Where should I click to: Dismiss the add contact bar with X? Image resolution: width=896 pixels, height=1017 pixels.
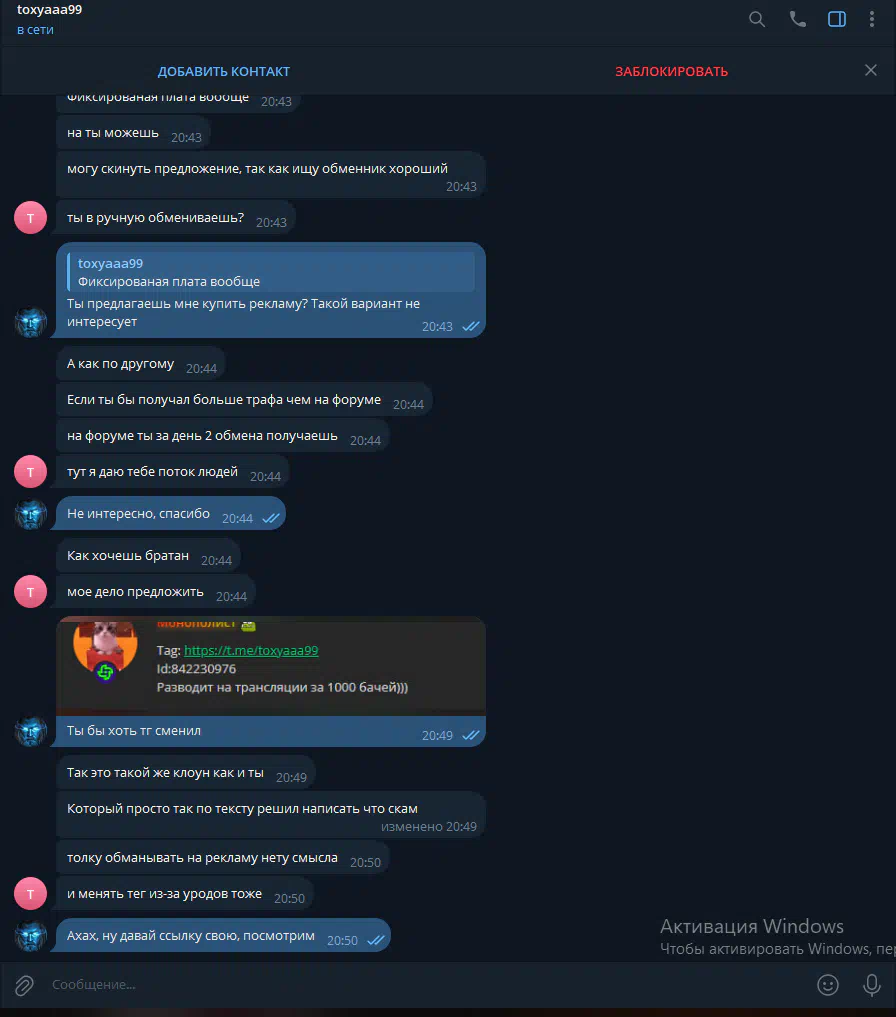tap(871, 70)
